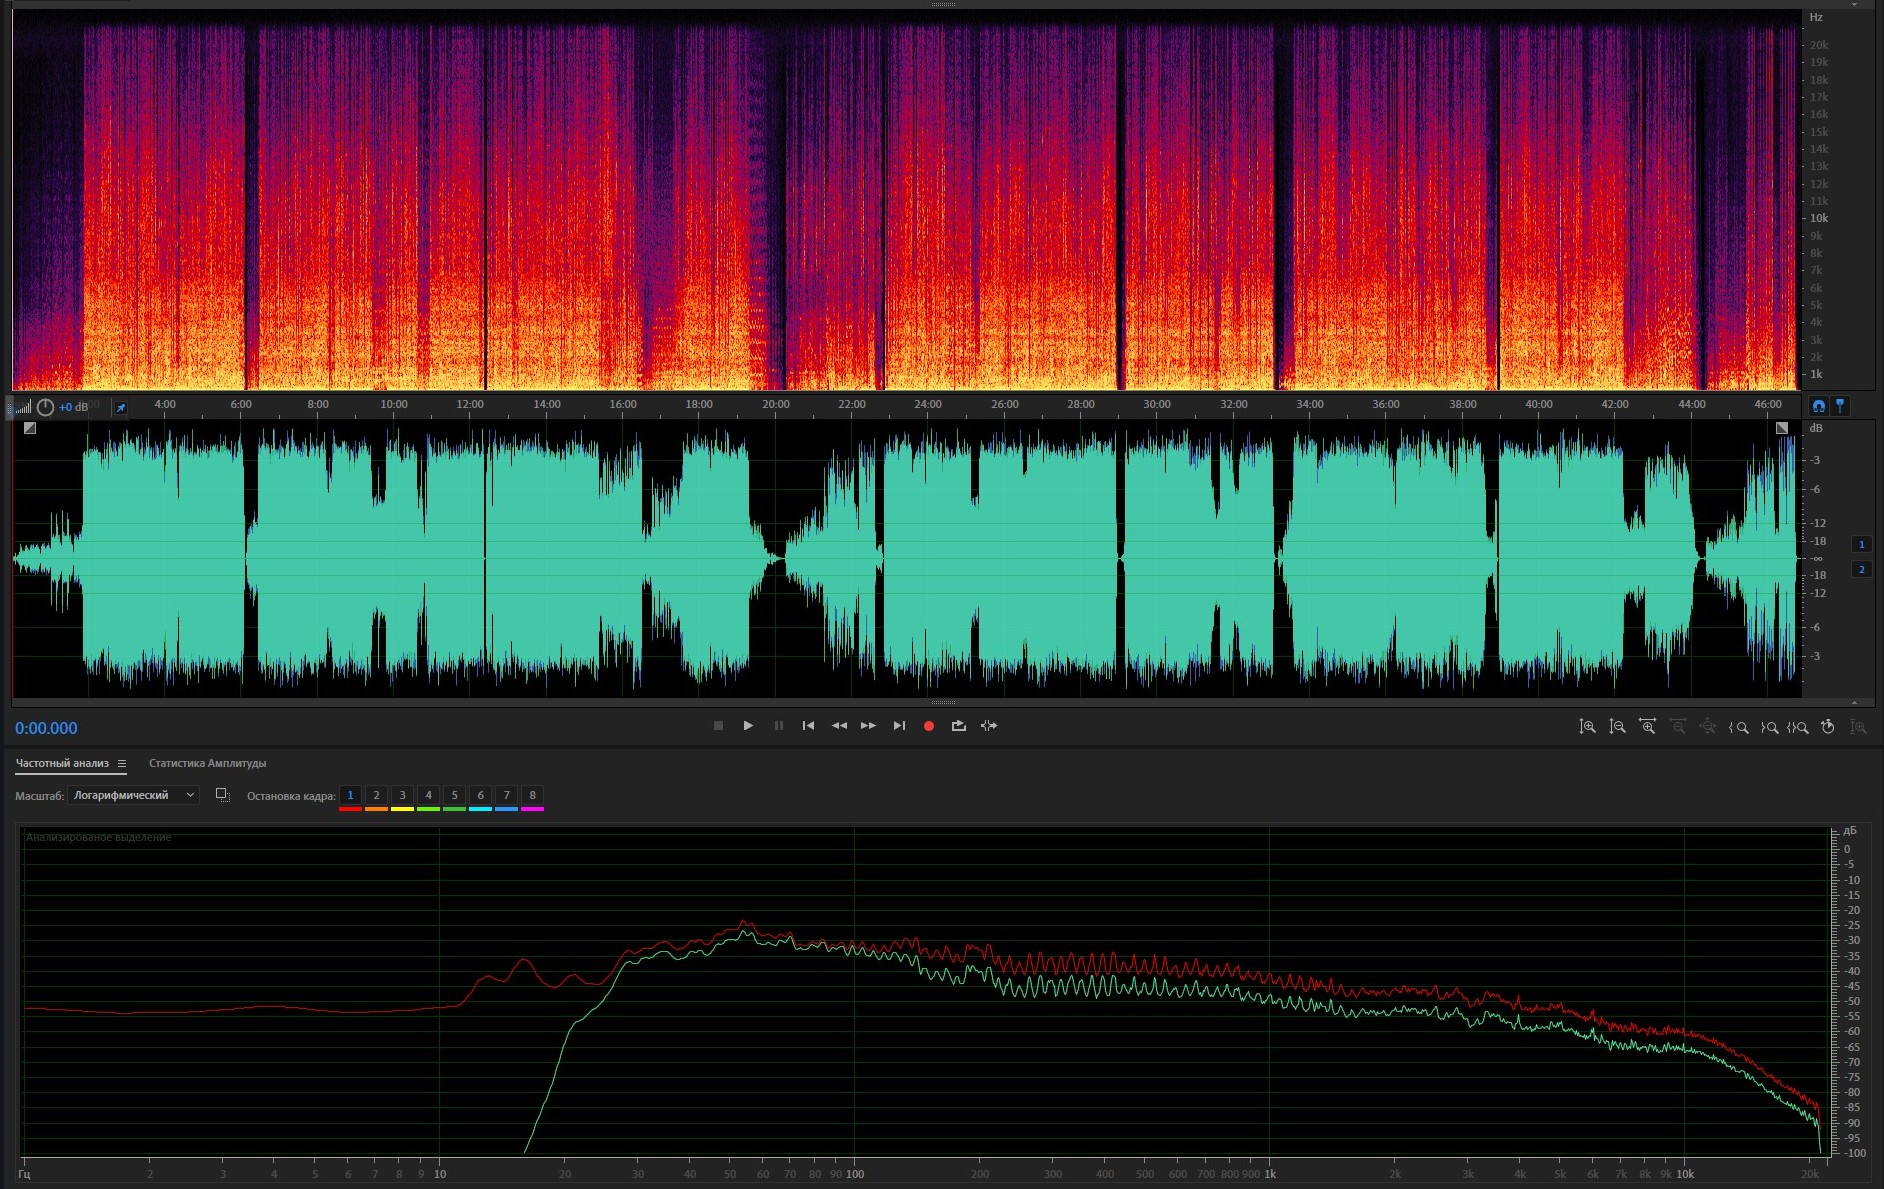Open Частотный анализ panel menu
The image size is (1884, 1189).
click(x=122, y=764)
